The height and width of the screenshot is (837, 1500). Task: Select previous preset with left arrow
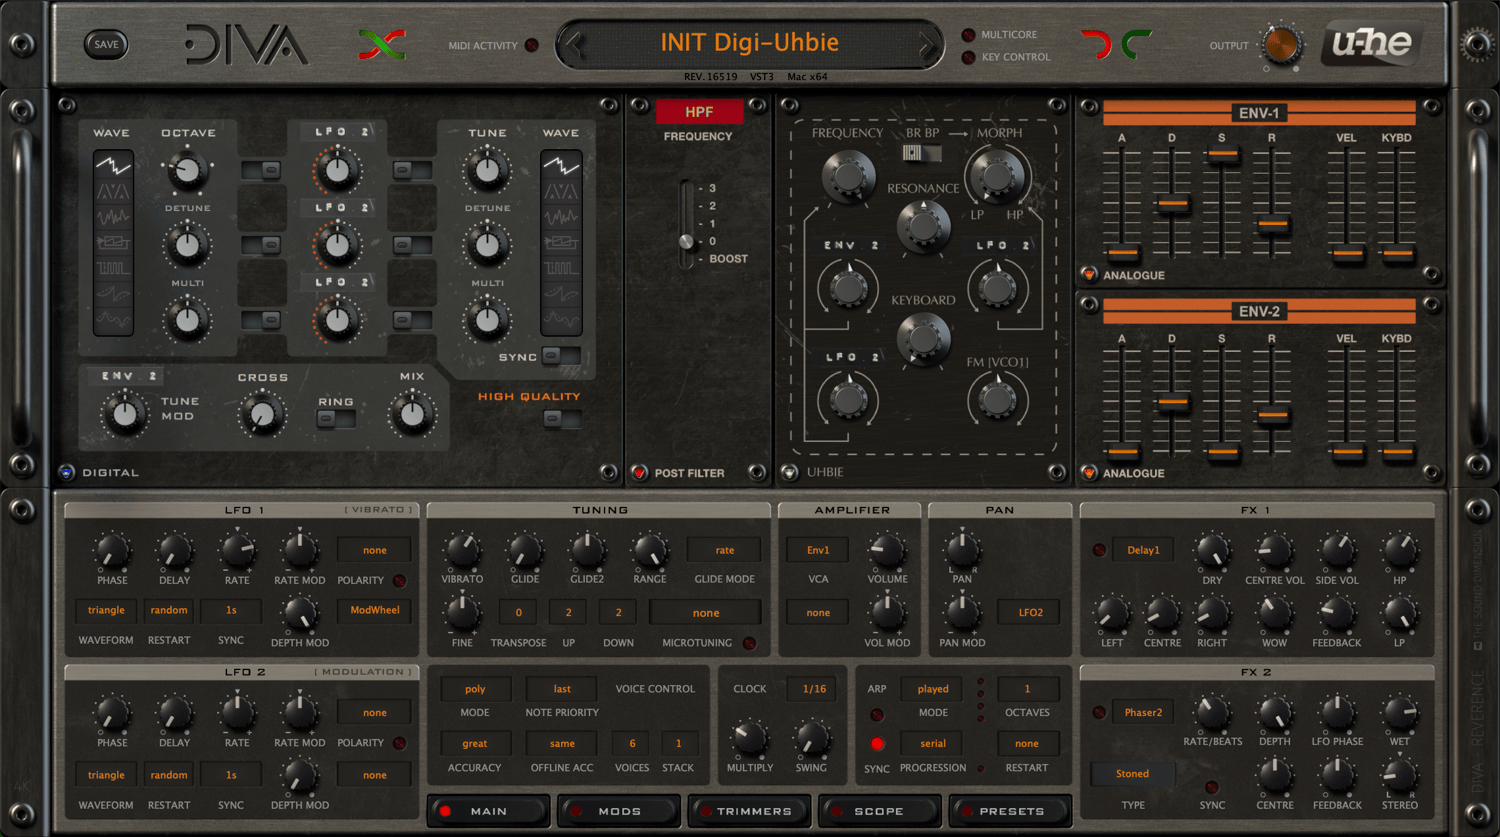coord(573,44)
